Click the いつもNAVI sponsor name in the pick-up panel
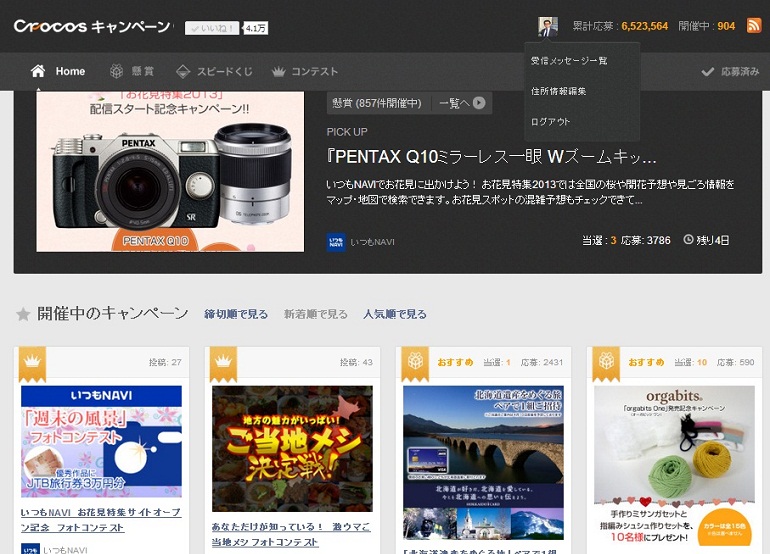 point(372,242)
